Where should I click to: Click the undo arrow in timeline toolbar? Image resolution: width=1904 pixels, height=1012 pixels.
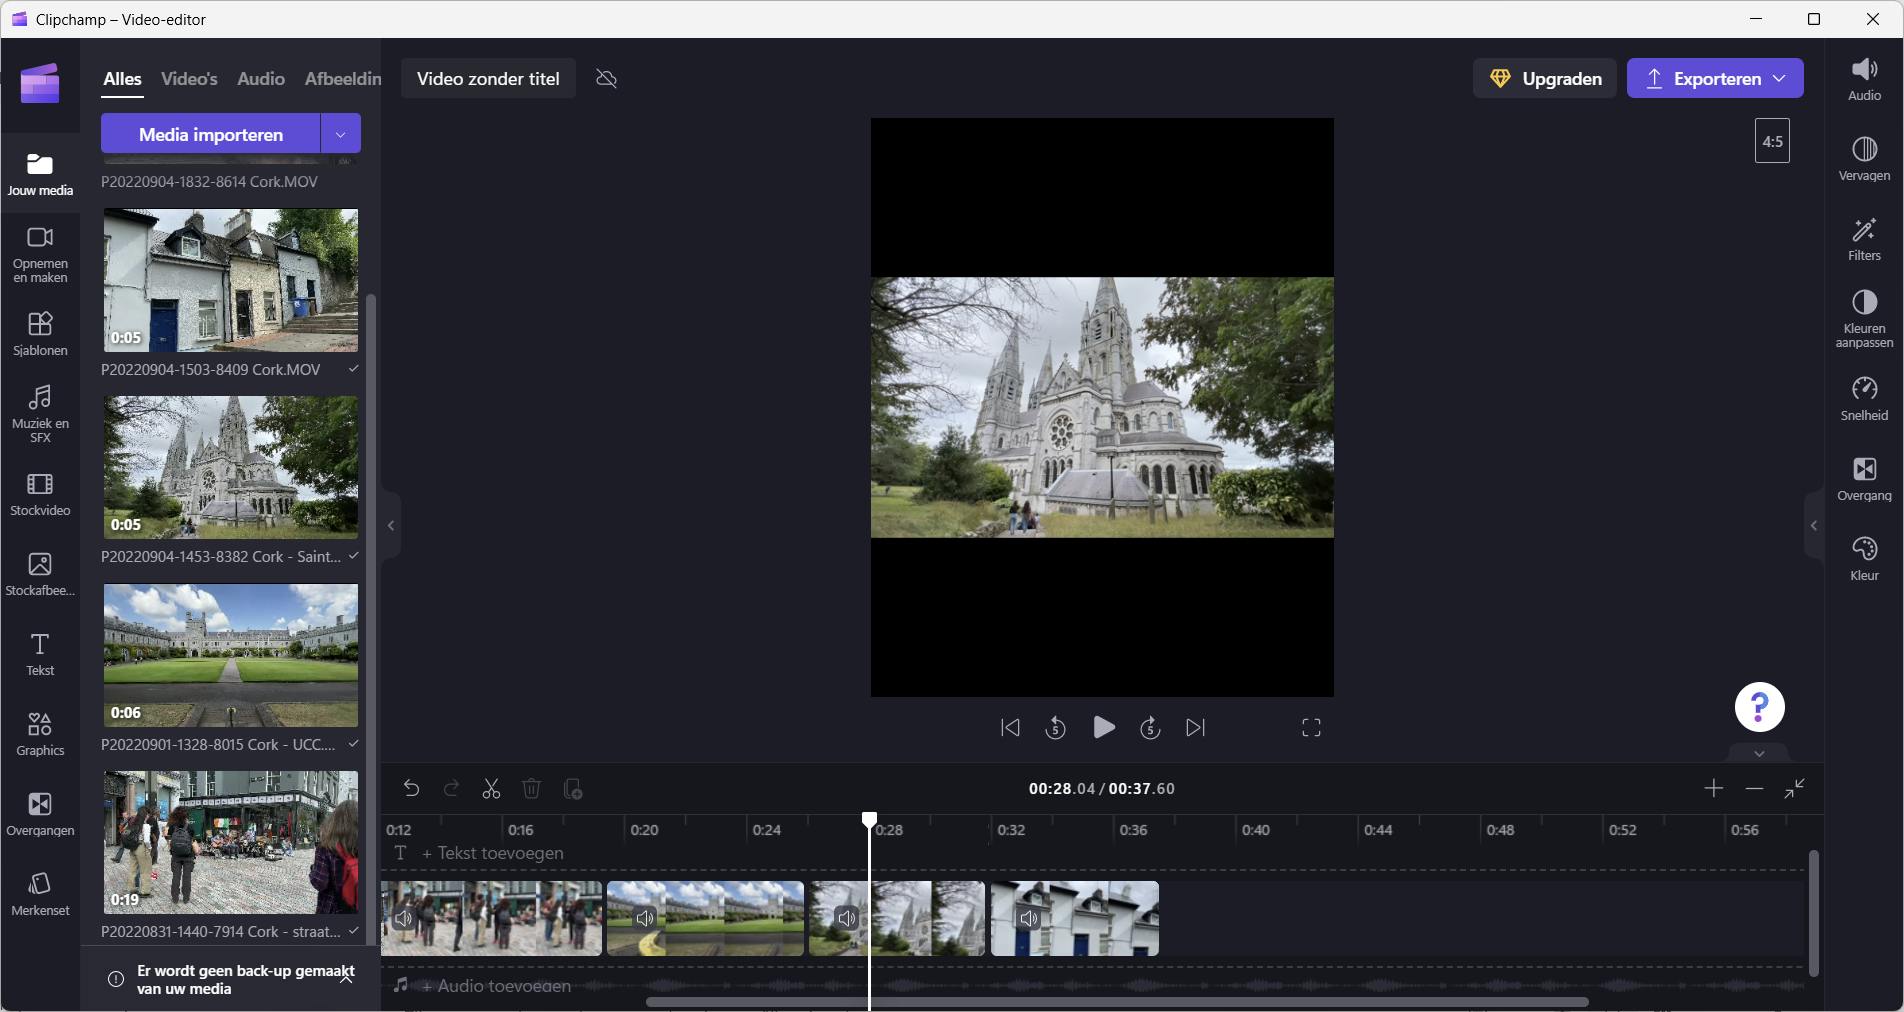411,789
